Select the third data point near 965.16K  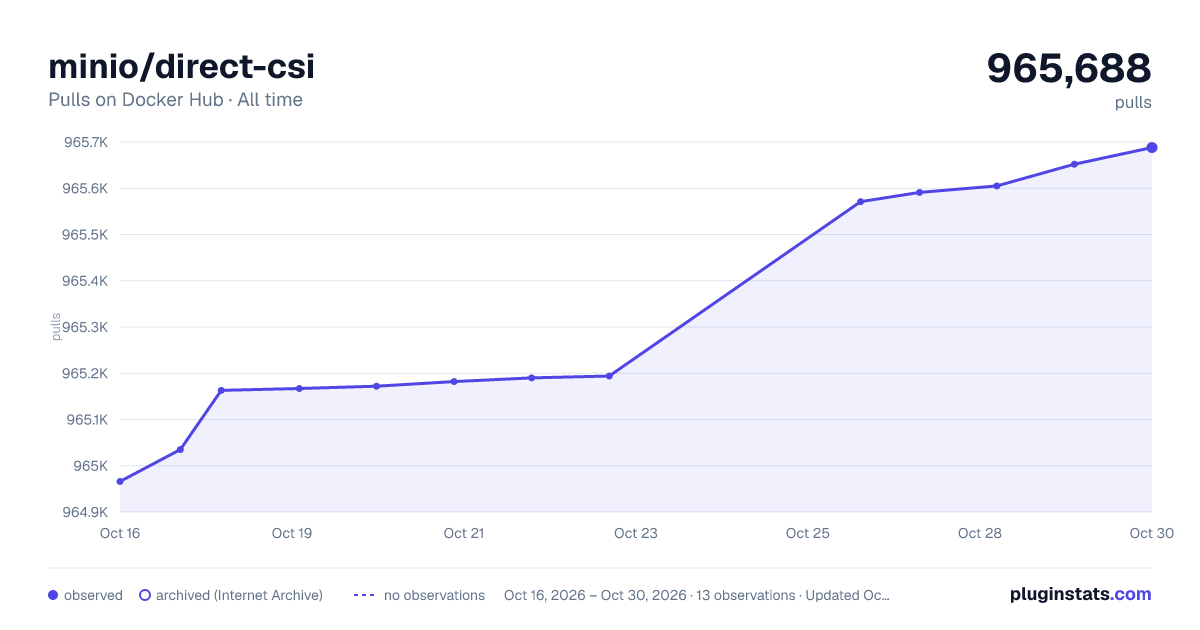[x=221, y=390]
